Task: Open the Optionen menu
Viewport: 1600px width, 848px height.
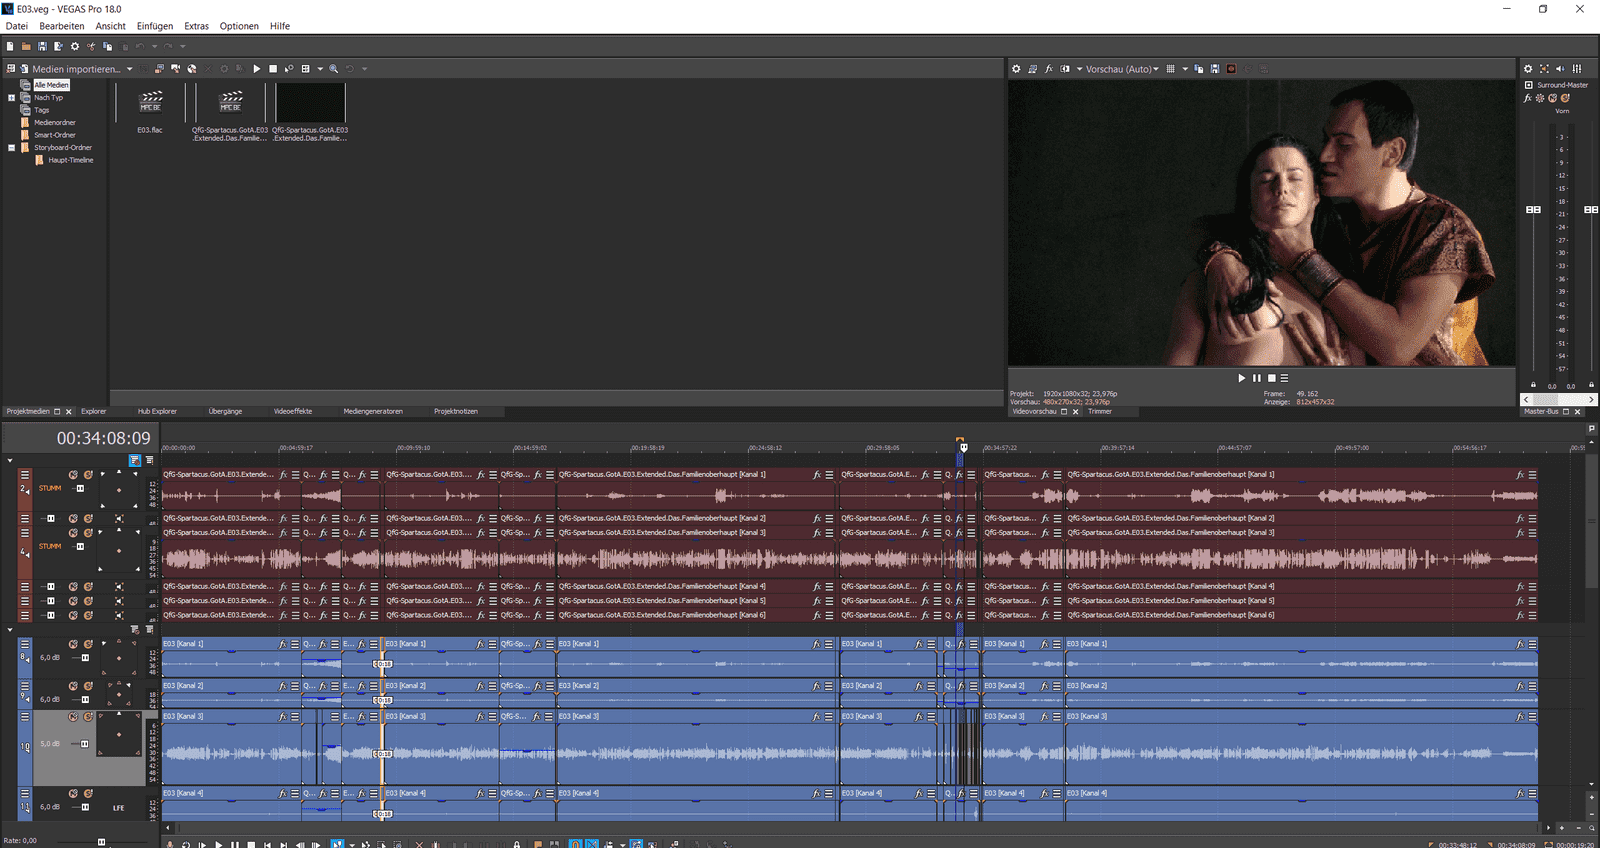Action: coord(239,26)
